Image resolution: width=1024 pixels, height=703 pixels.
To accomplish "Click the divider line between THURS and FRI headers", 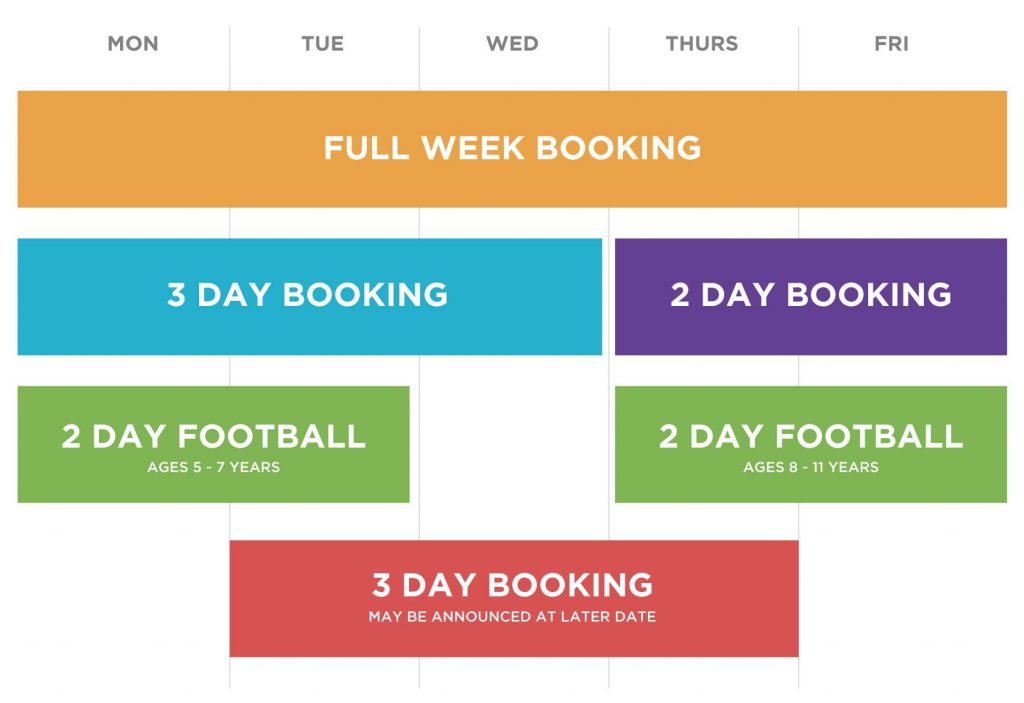I will click(x=798, y=59).
